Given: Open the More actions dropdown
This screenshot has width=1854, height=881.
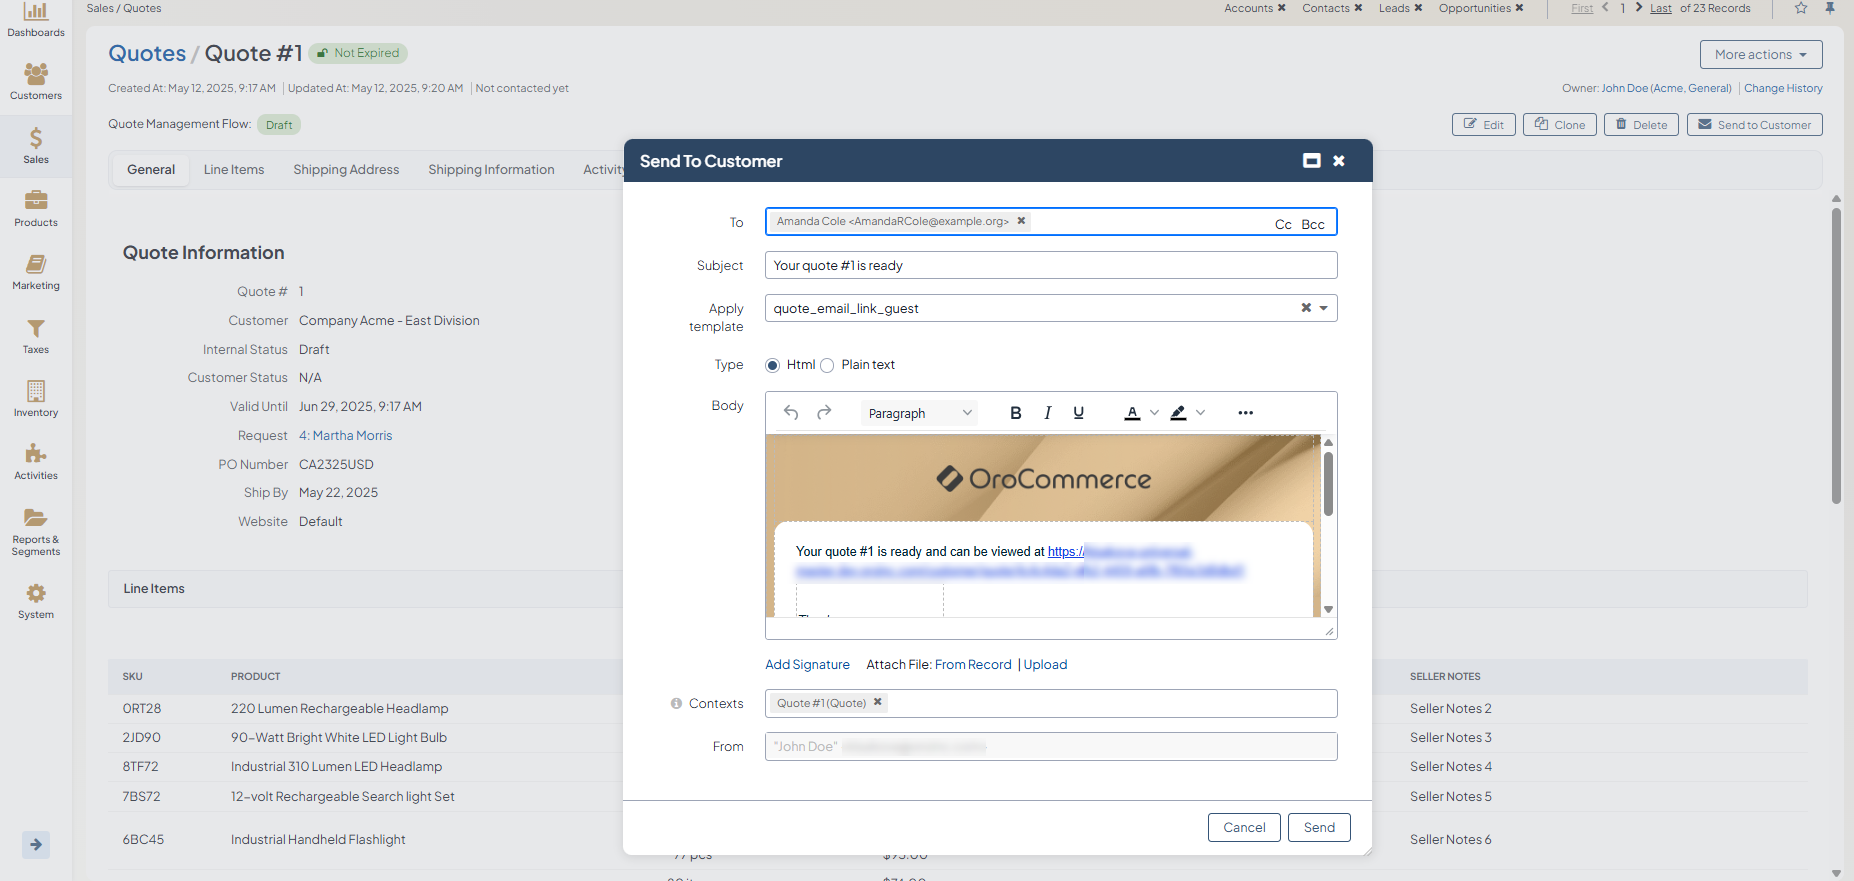Looking at the screenshot, I should point(1760,54).
